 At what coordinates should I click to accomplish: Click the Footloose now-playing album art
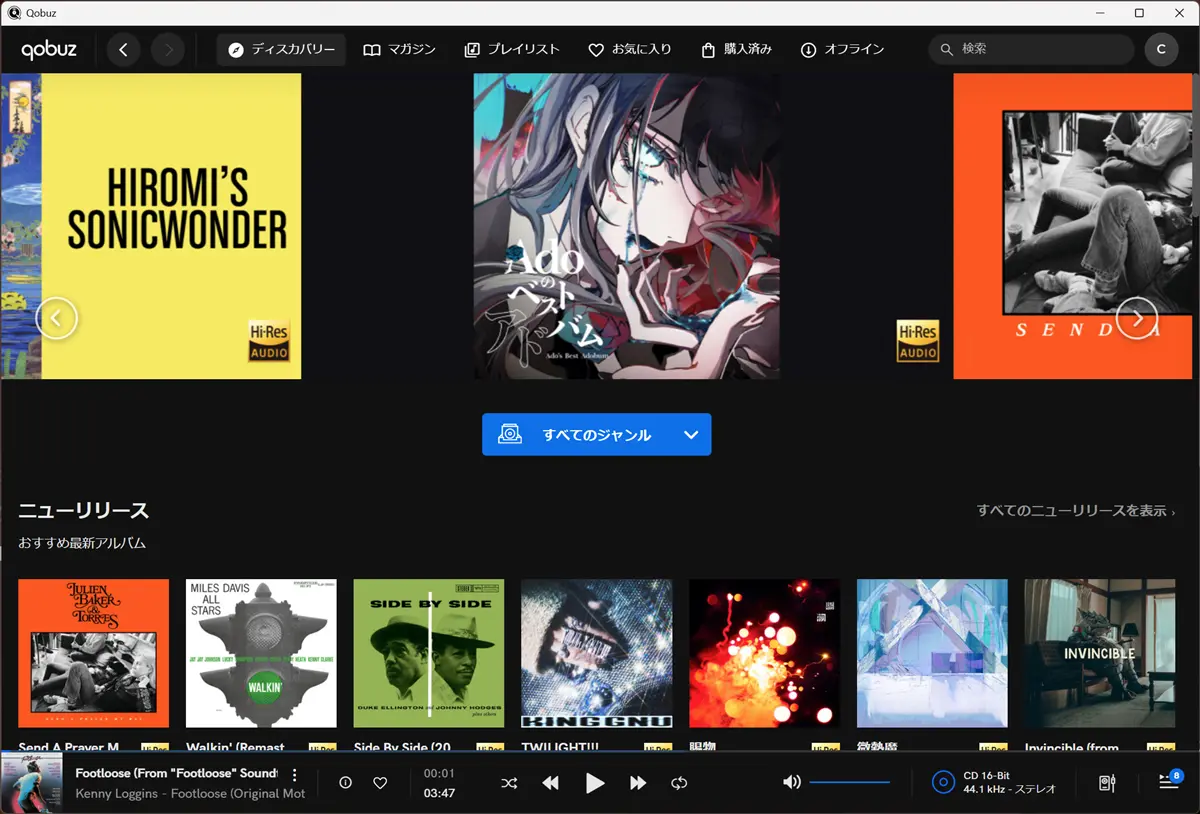[x=31, y=783]
